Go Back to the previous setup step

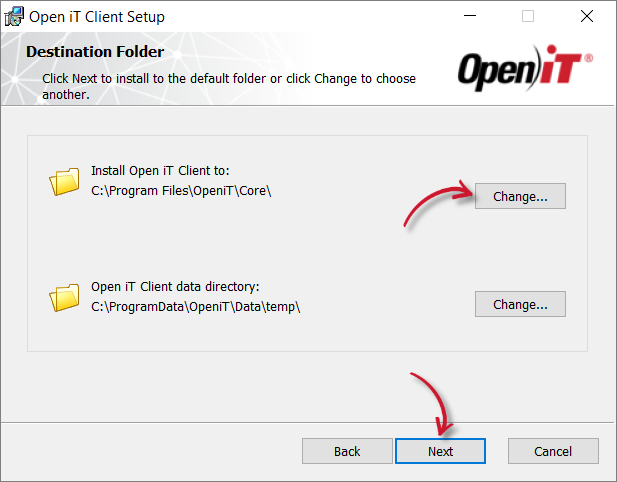tap(347, 451)
